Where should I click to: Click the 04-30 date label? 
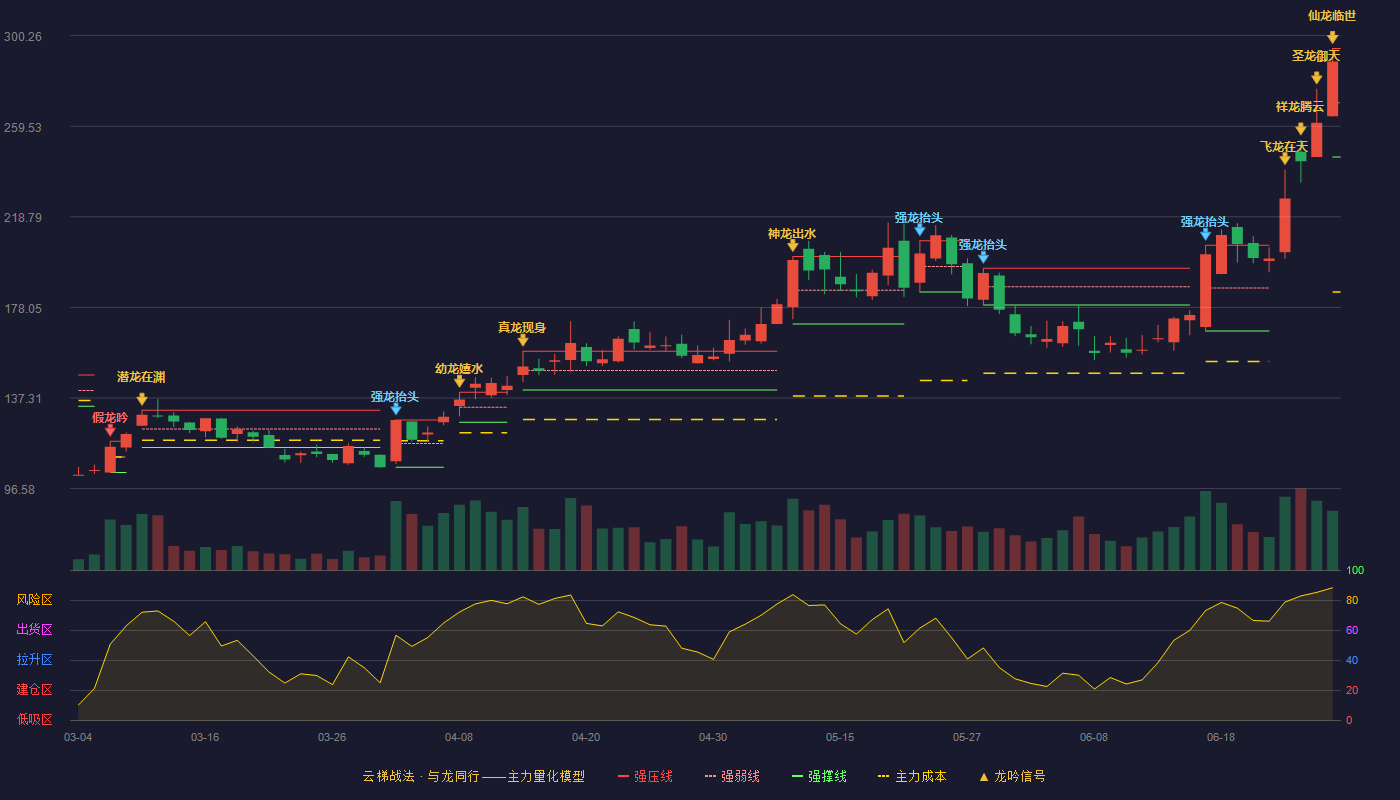point(713,737)
